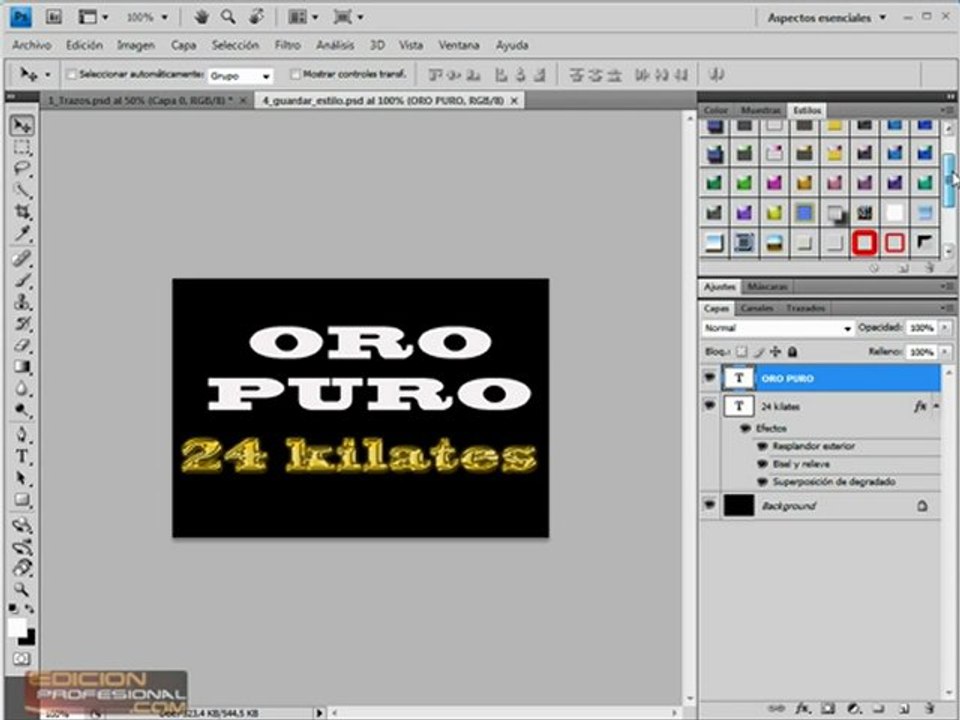Image resolution: width=960 pixels, height=720 pixels.
Task: Click the foreground white color swatch
Action: pos(17,628)
